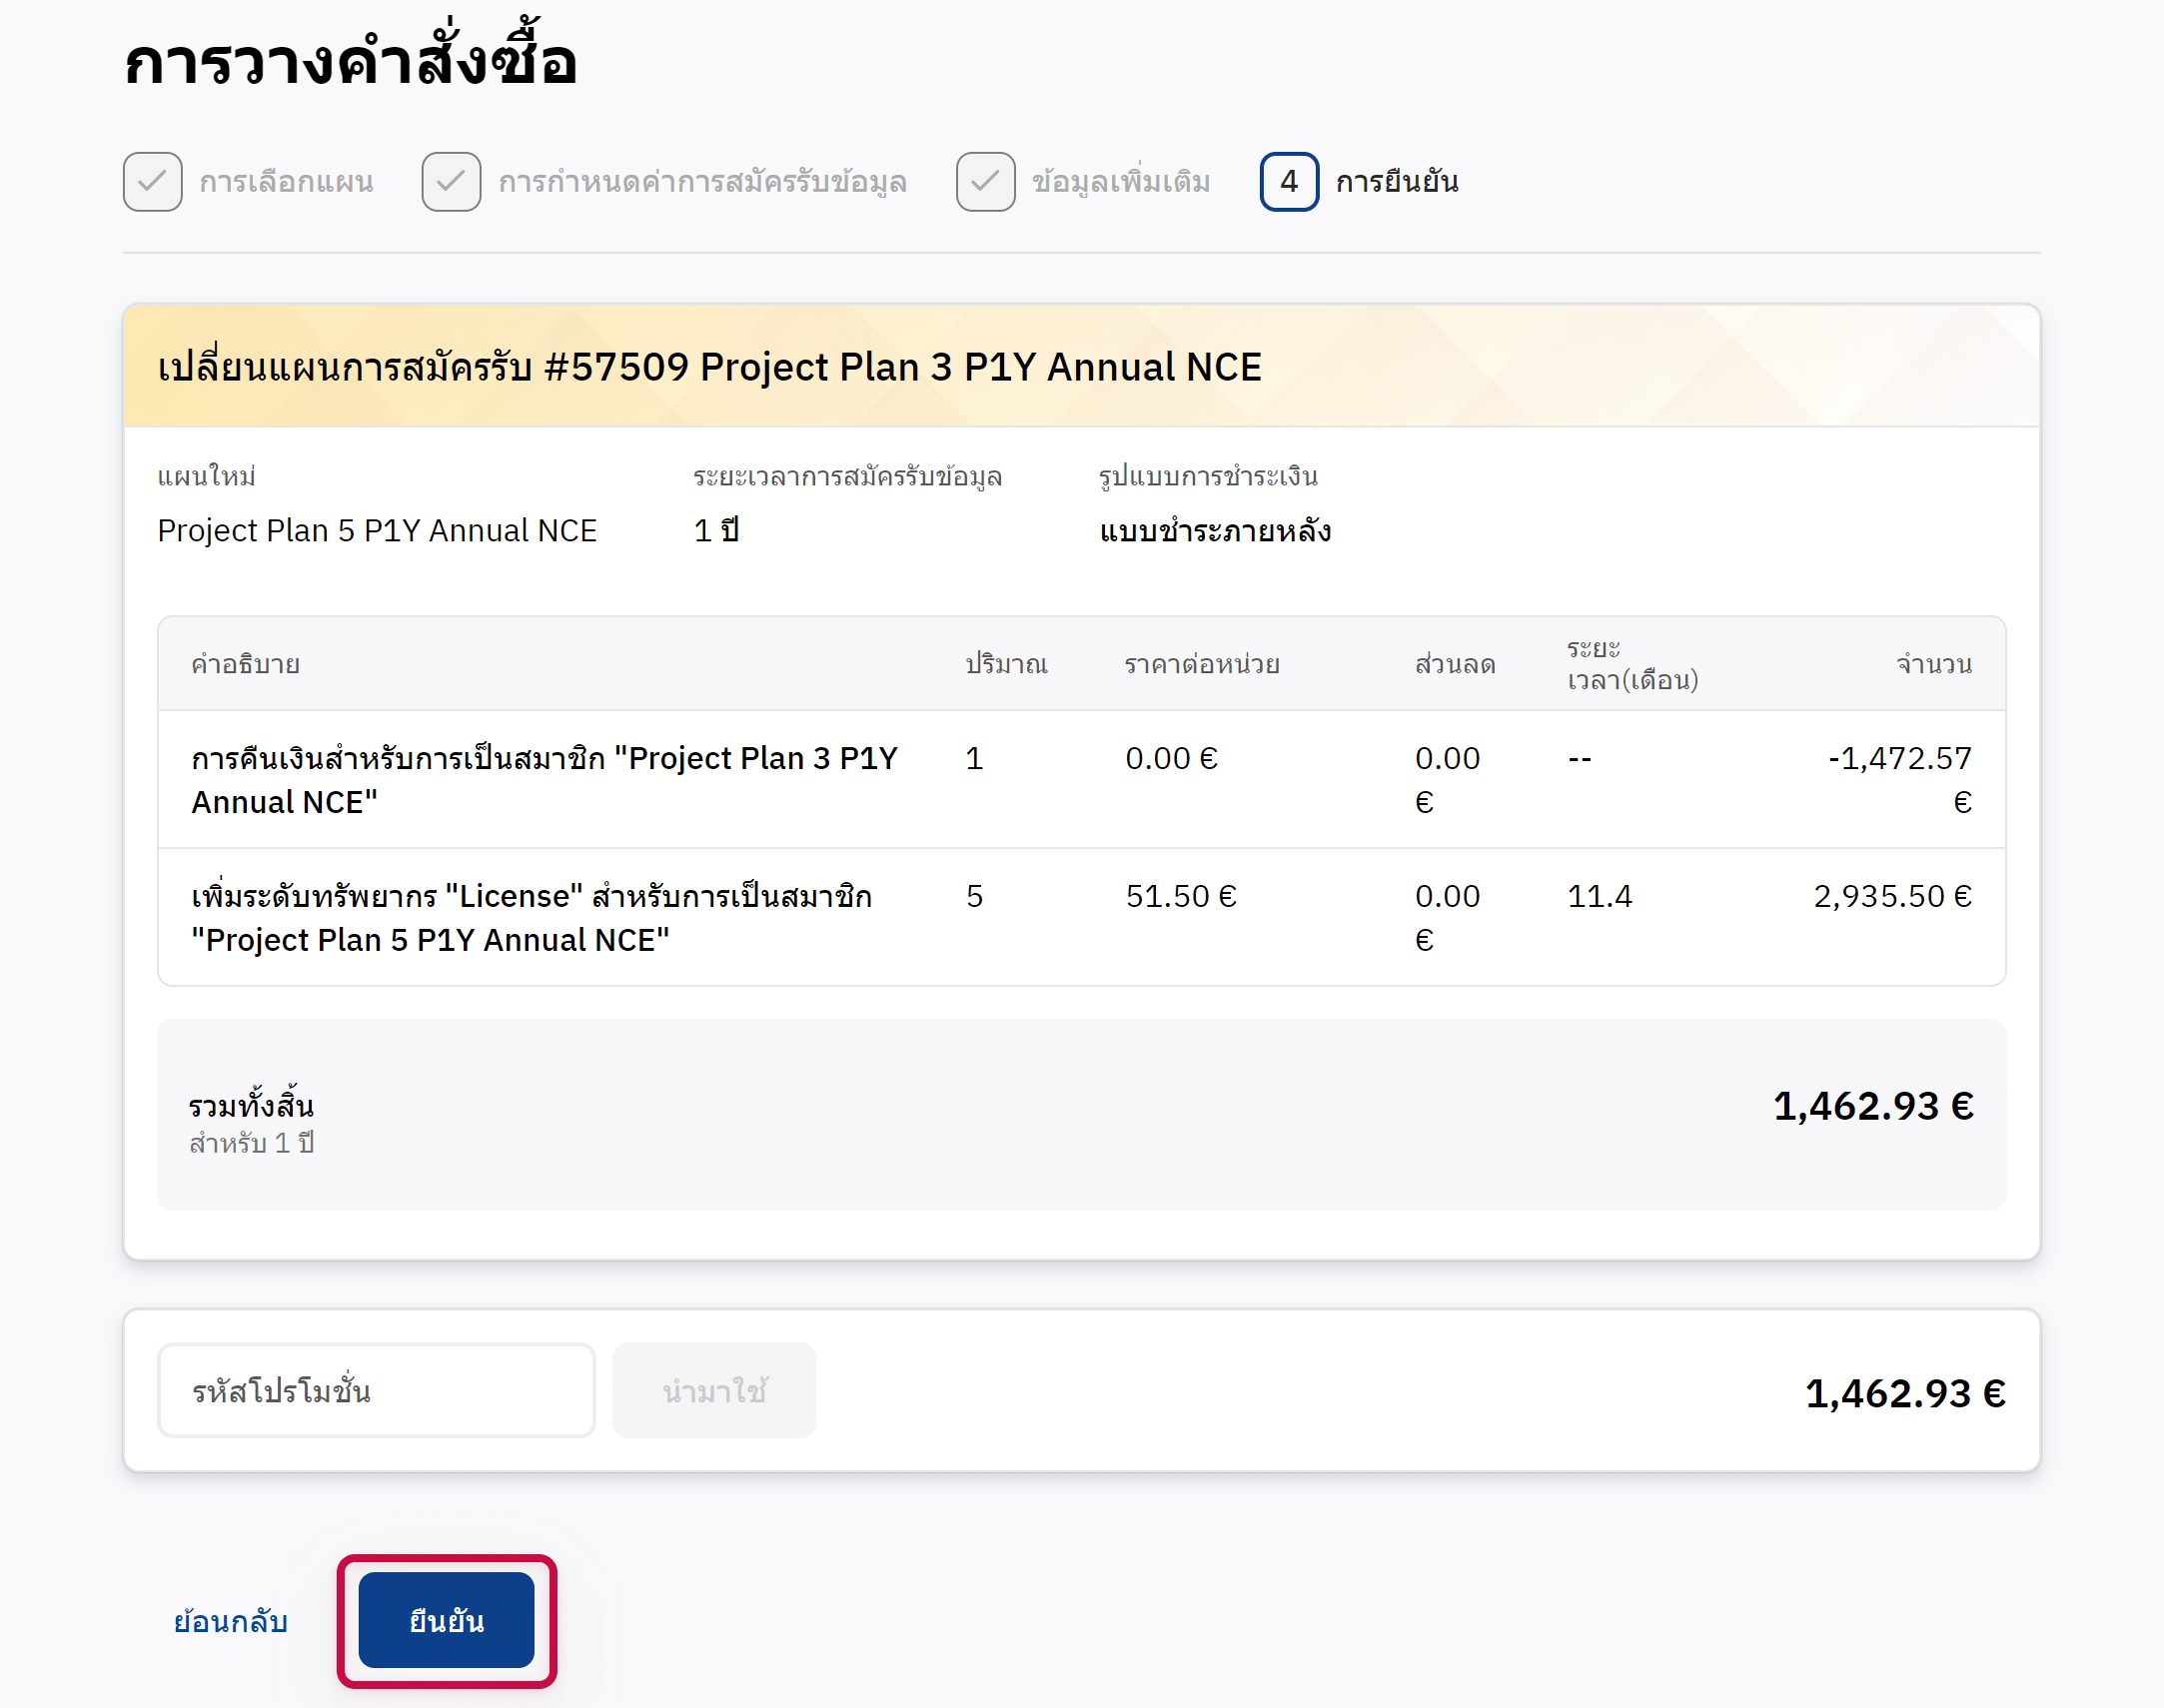Click the รวมทั้งสิ้น grand total label
The width and height of the screenshot is (2164, 1708).
click(251, 1106)
